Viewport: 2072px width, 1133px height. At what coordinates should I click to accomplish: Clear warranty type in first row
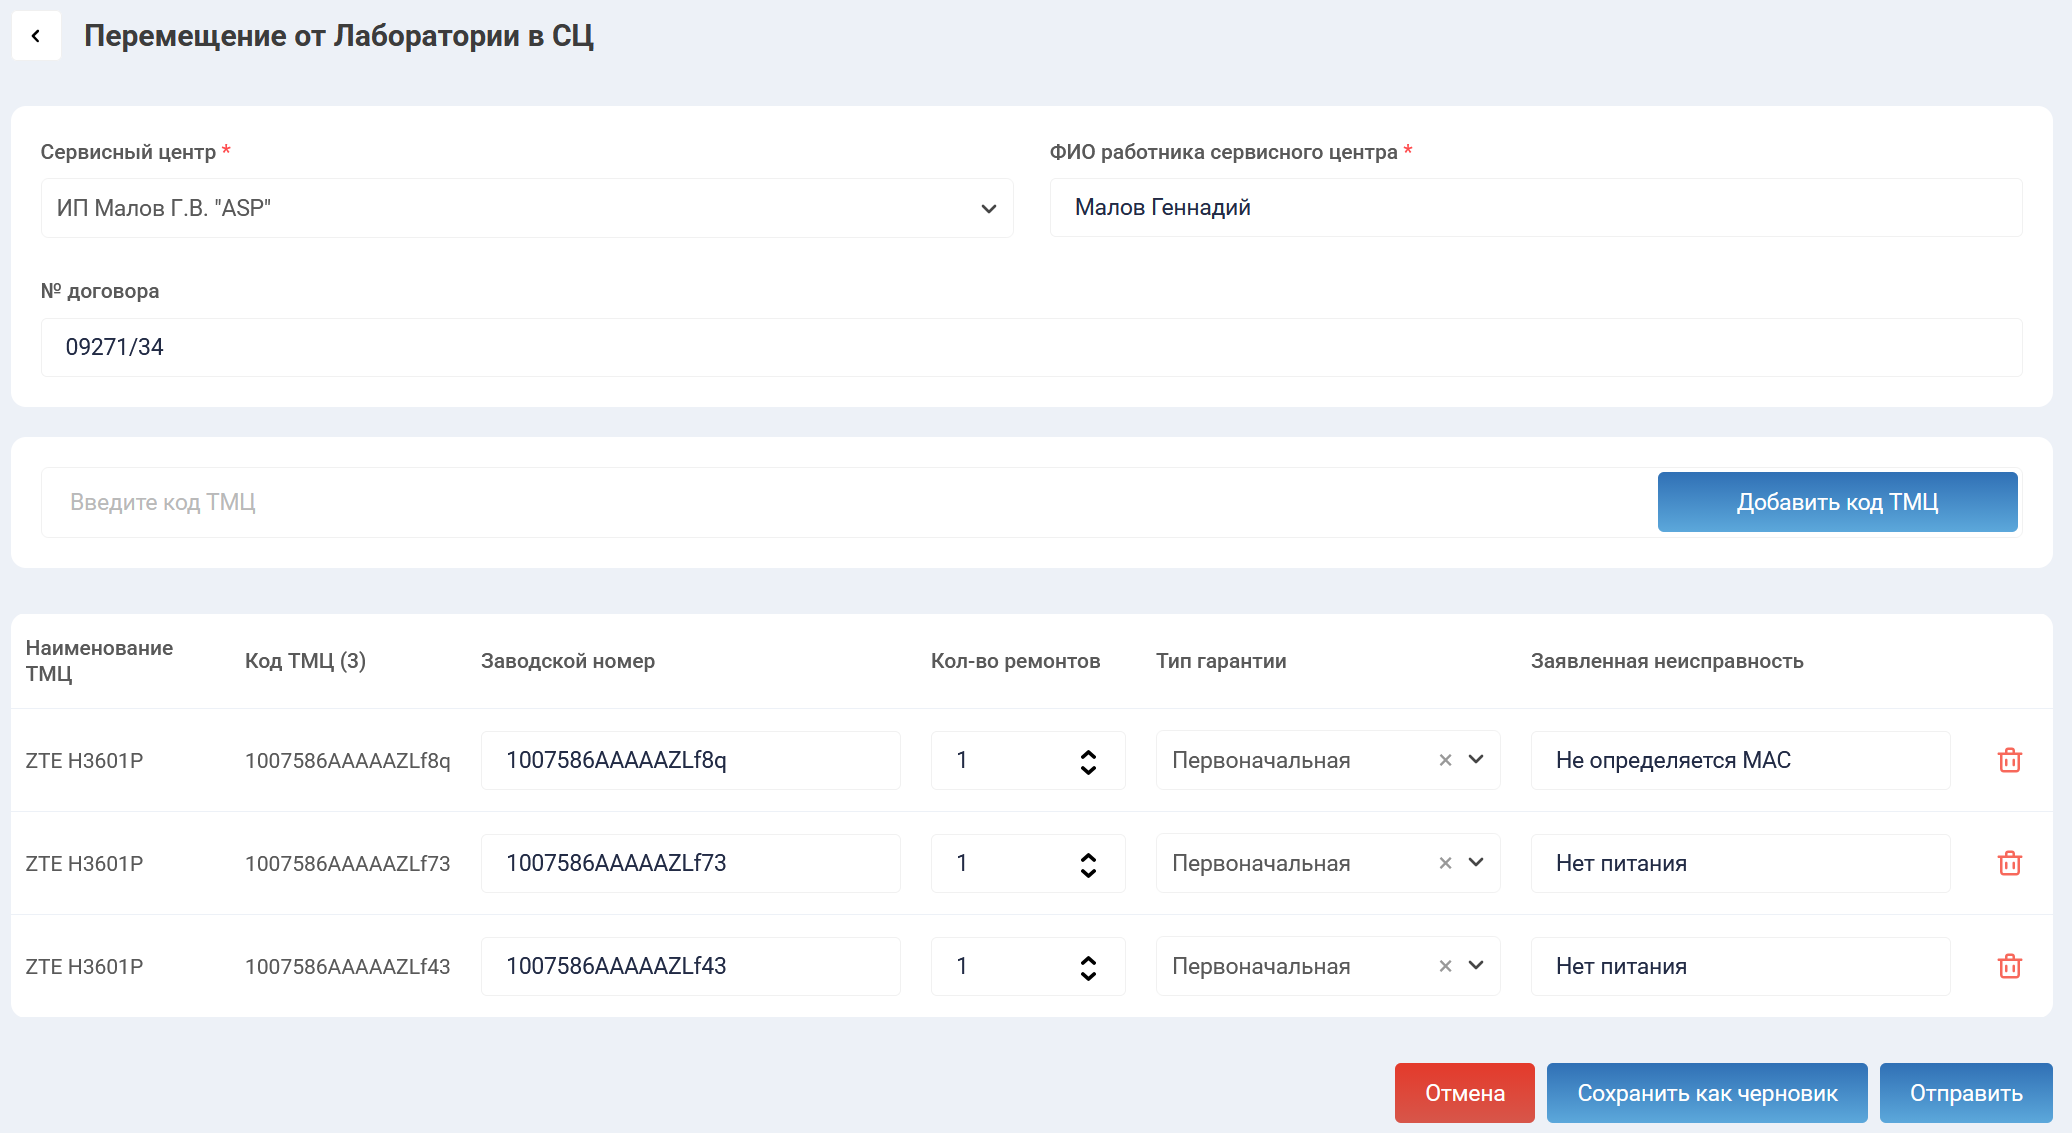tap(1445, 760)
